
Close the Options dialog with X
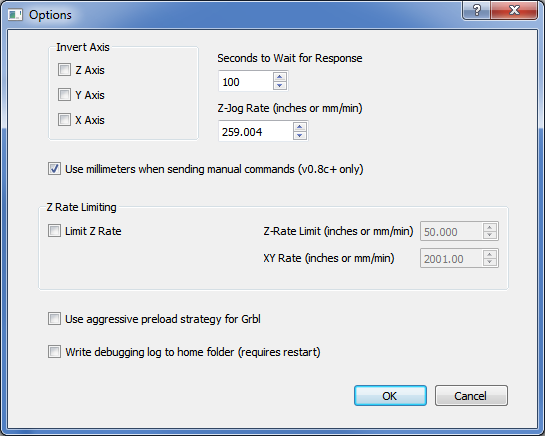click(x=514, y=10)
